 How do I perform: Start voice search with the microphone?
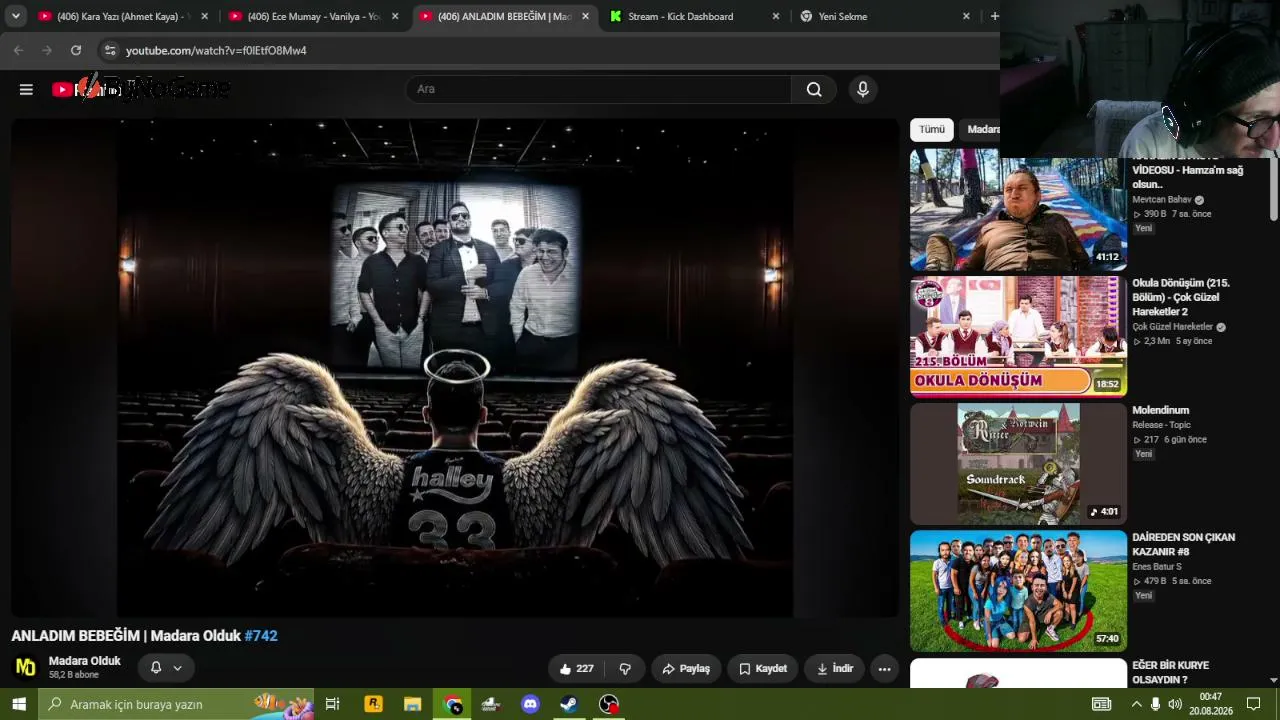(x=863, y=89)
